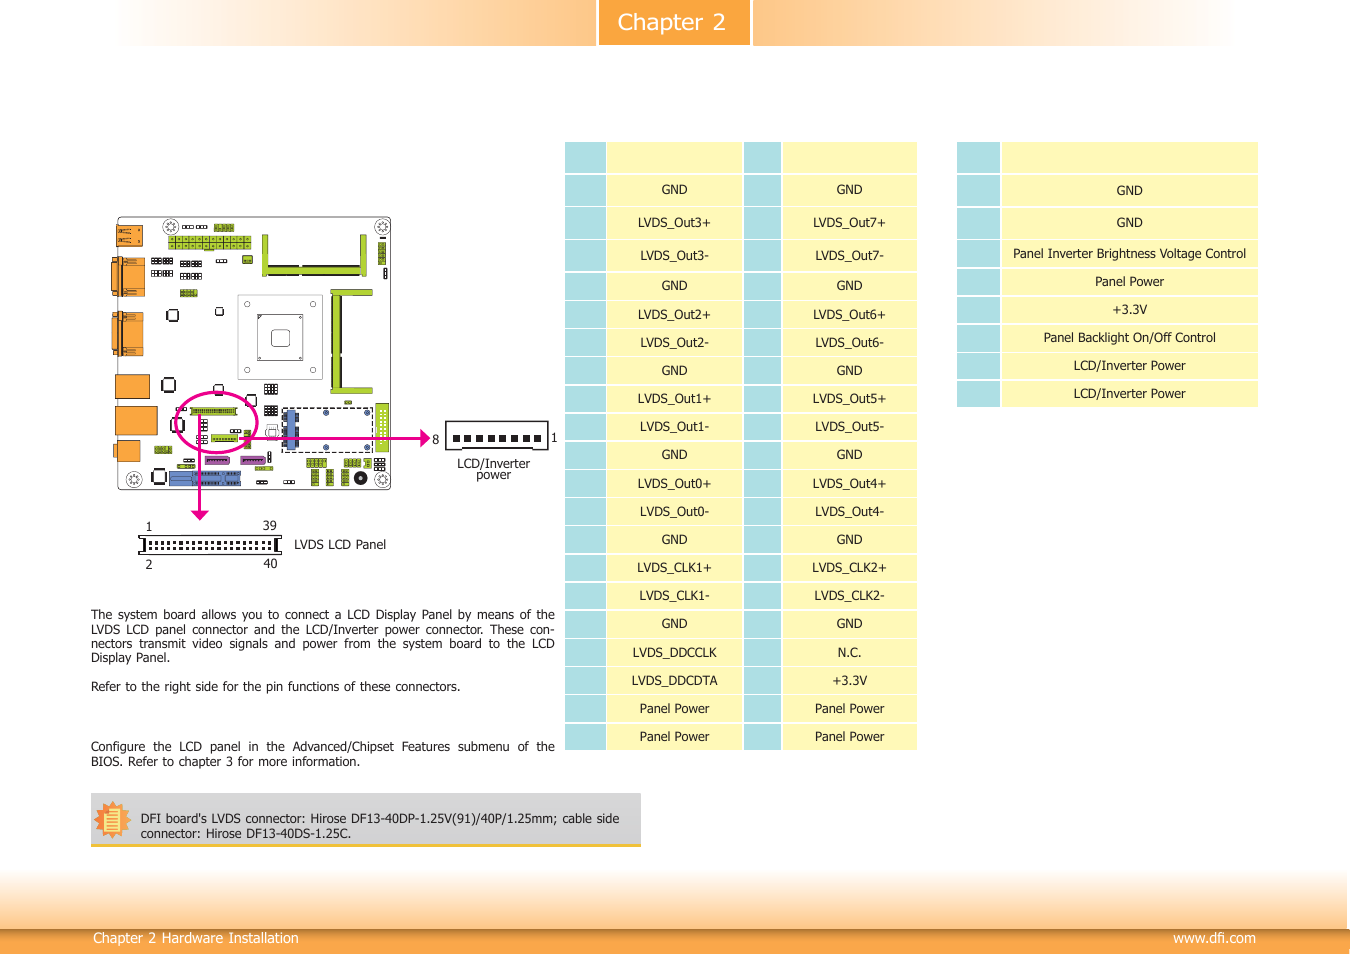Click the paragraph starting "The system board allows"
Screen dimensions: 1350x954
322,636
